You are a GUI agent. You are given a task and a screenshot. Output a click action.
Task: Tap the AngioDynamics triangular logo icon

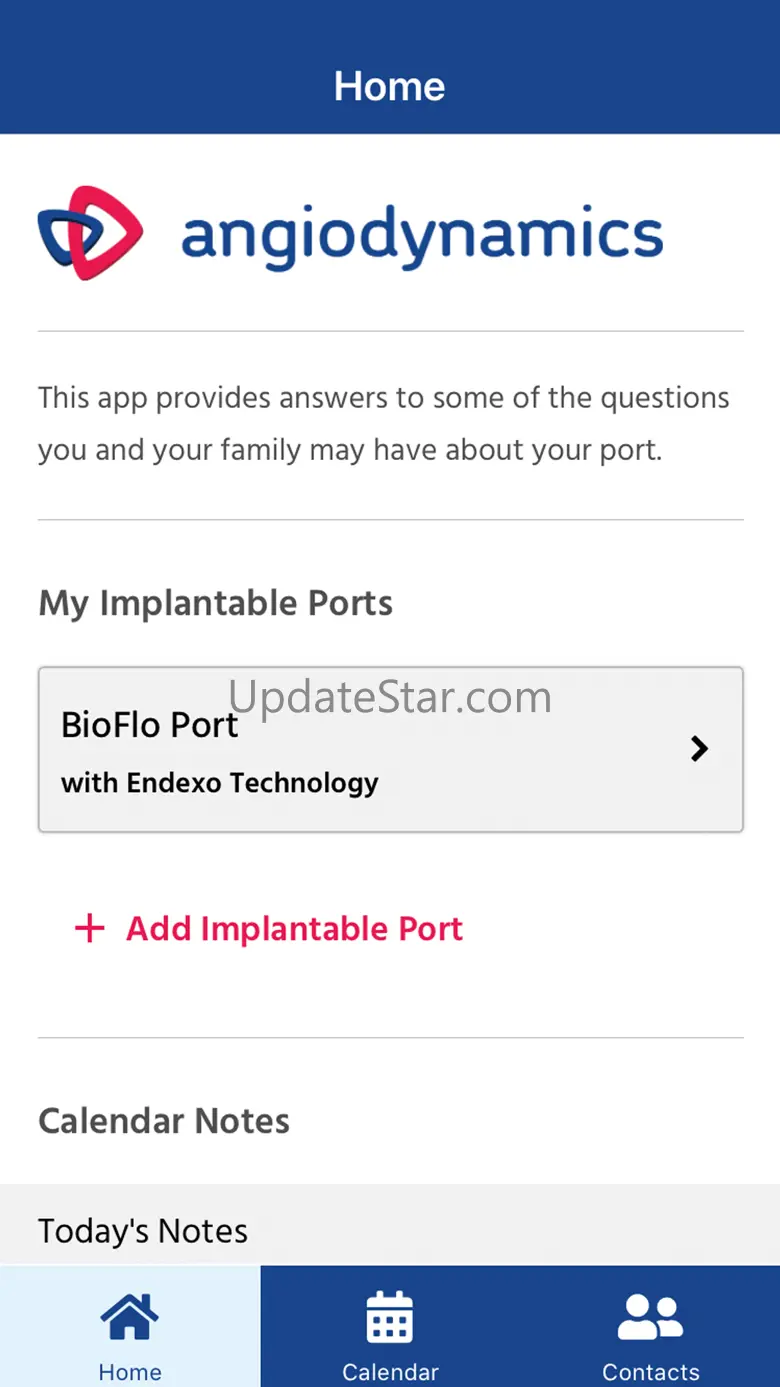[x=90, y=233]
